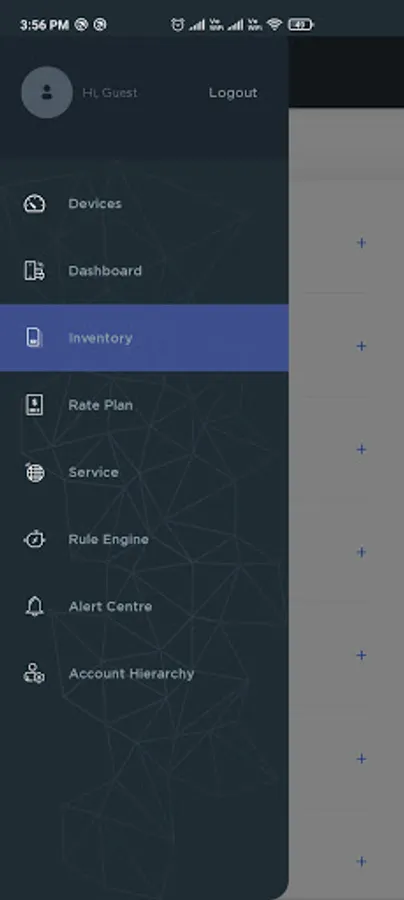Expand the plus row beside Service
Image resolution: width=404 pixels, height=900 pixels.
(361, 449)
